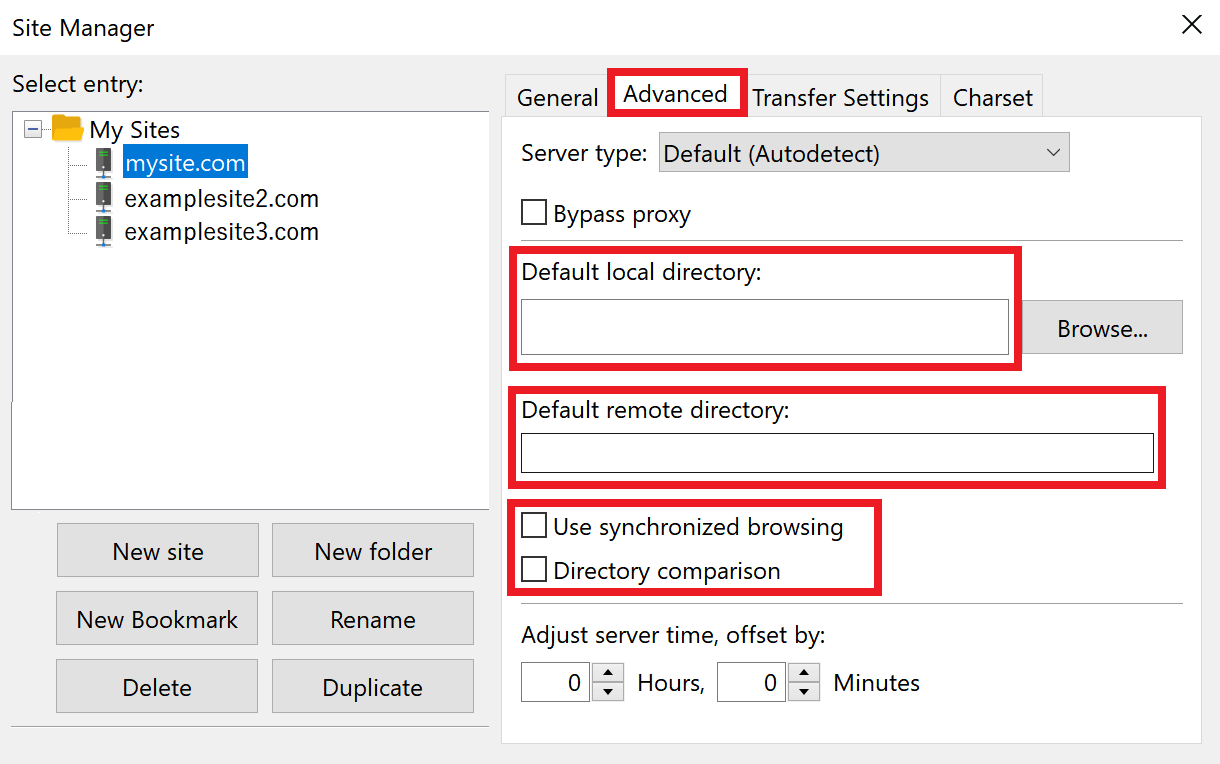The width and height of the screenshot is (1220, 764).
Task: Click the New Bookmark button
Action: [158, 619]
